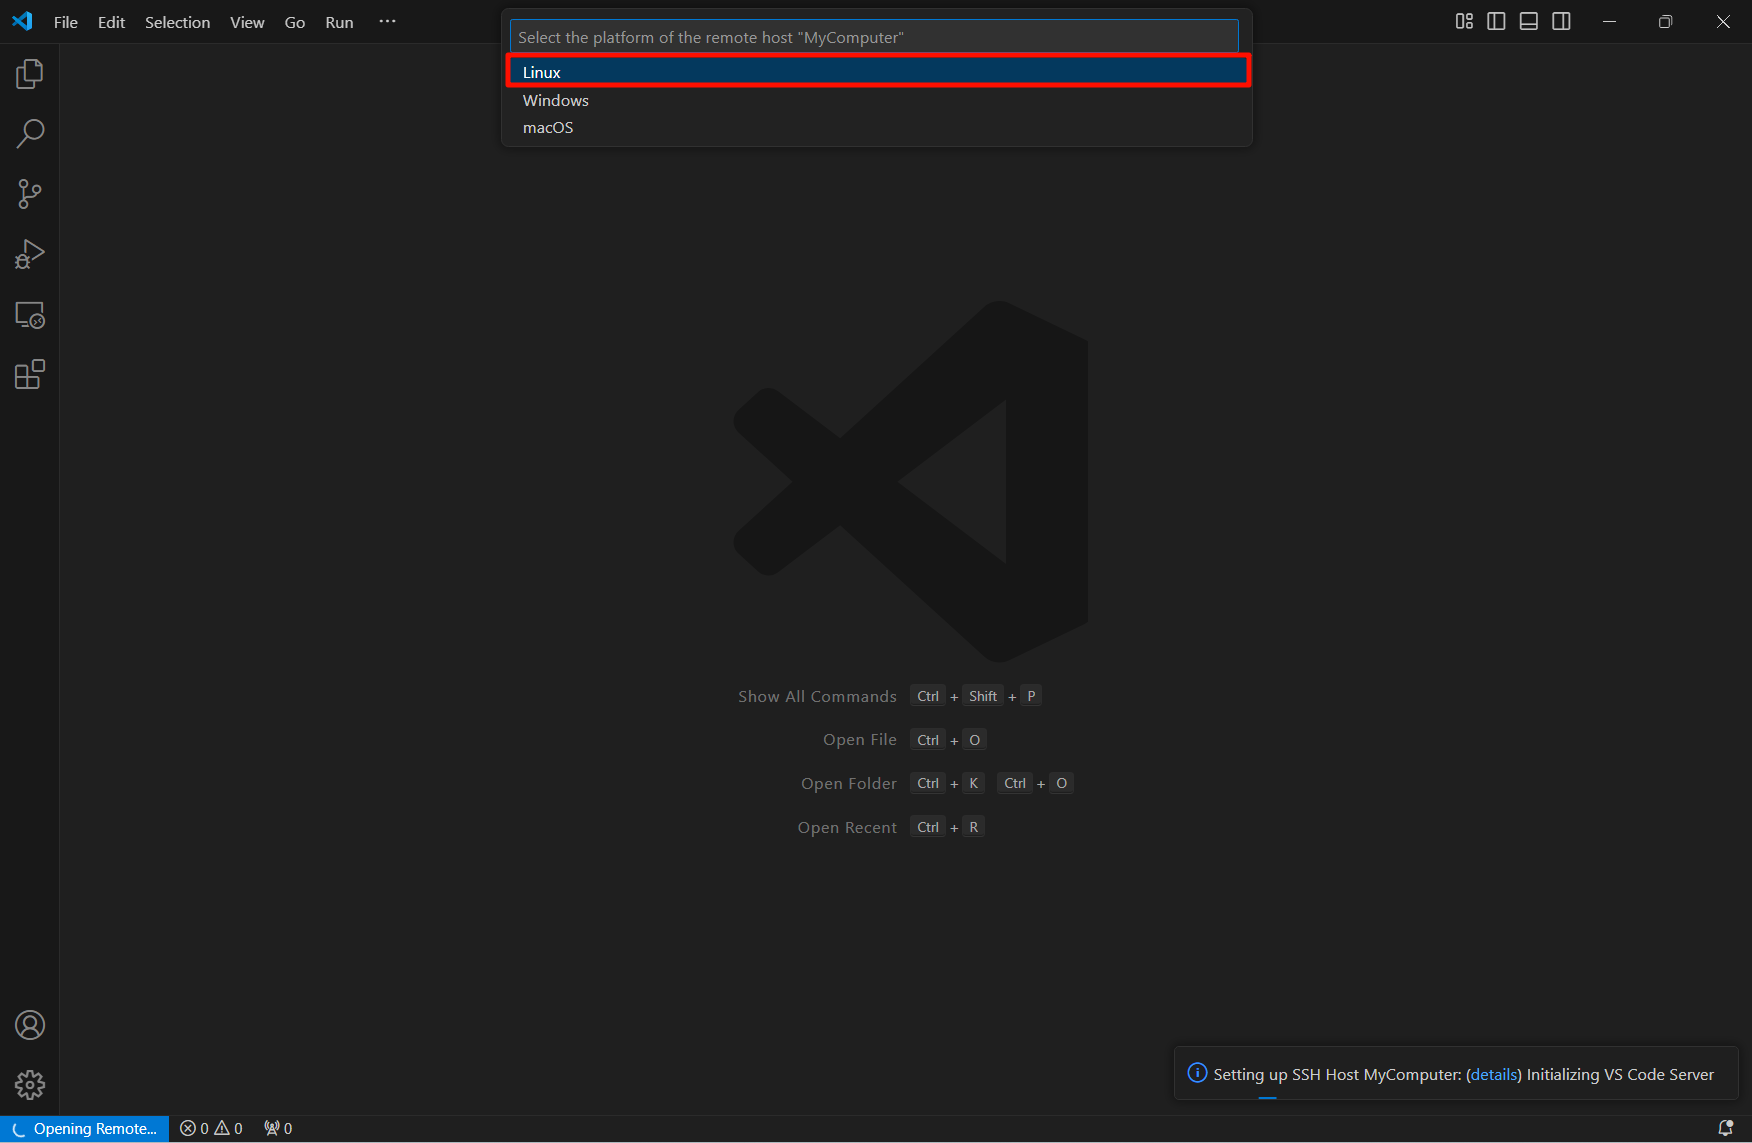Viewport: 1752px width, 1143px height.
Task: Click the details link in notification
Action: pyautogui.click(x=1494, y=1074)
